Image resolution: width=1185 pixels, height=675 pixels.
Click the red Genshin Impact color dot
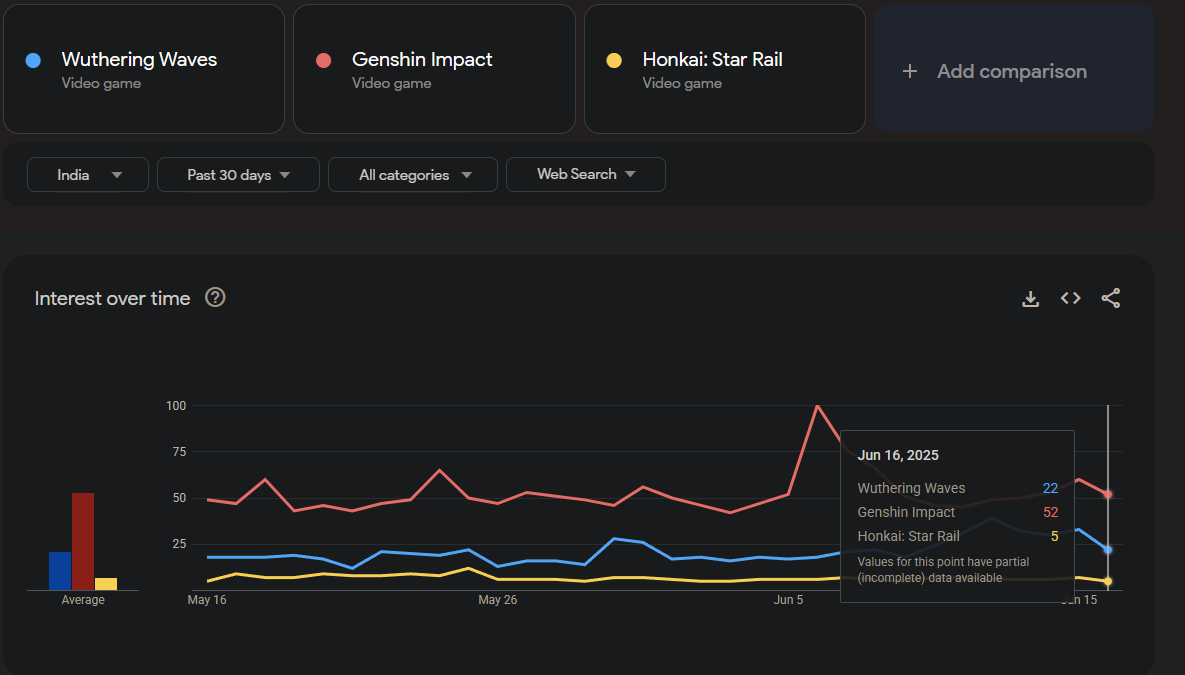(x=323, y=60)
